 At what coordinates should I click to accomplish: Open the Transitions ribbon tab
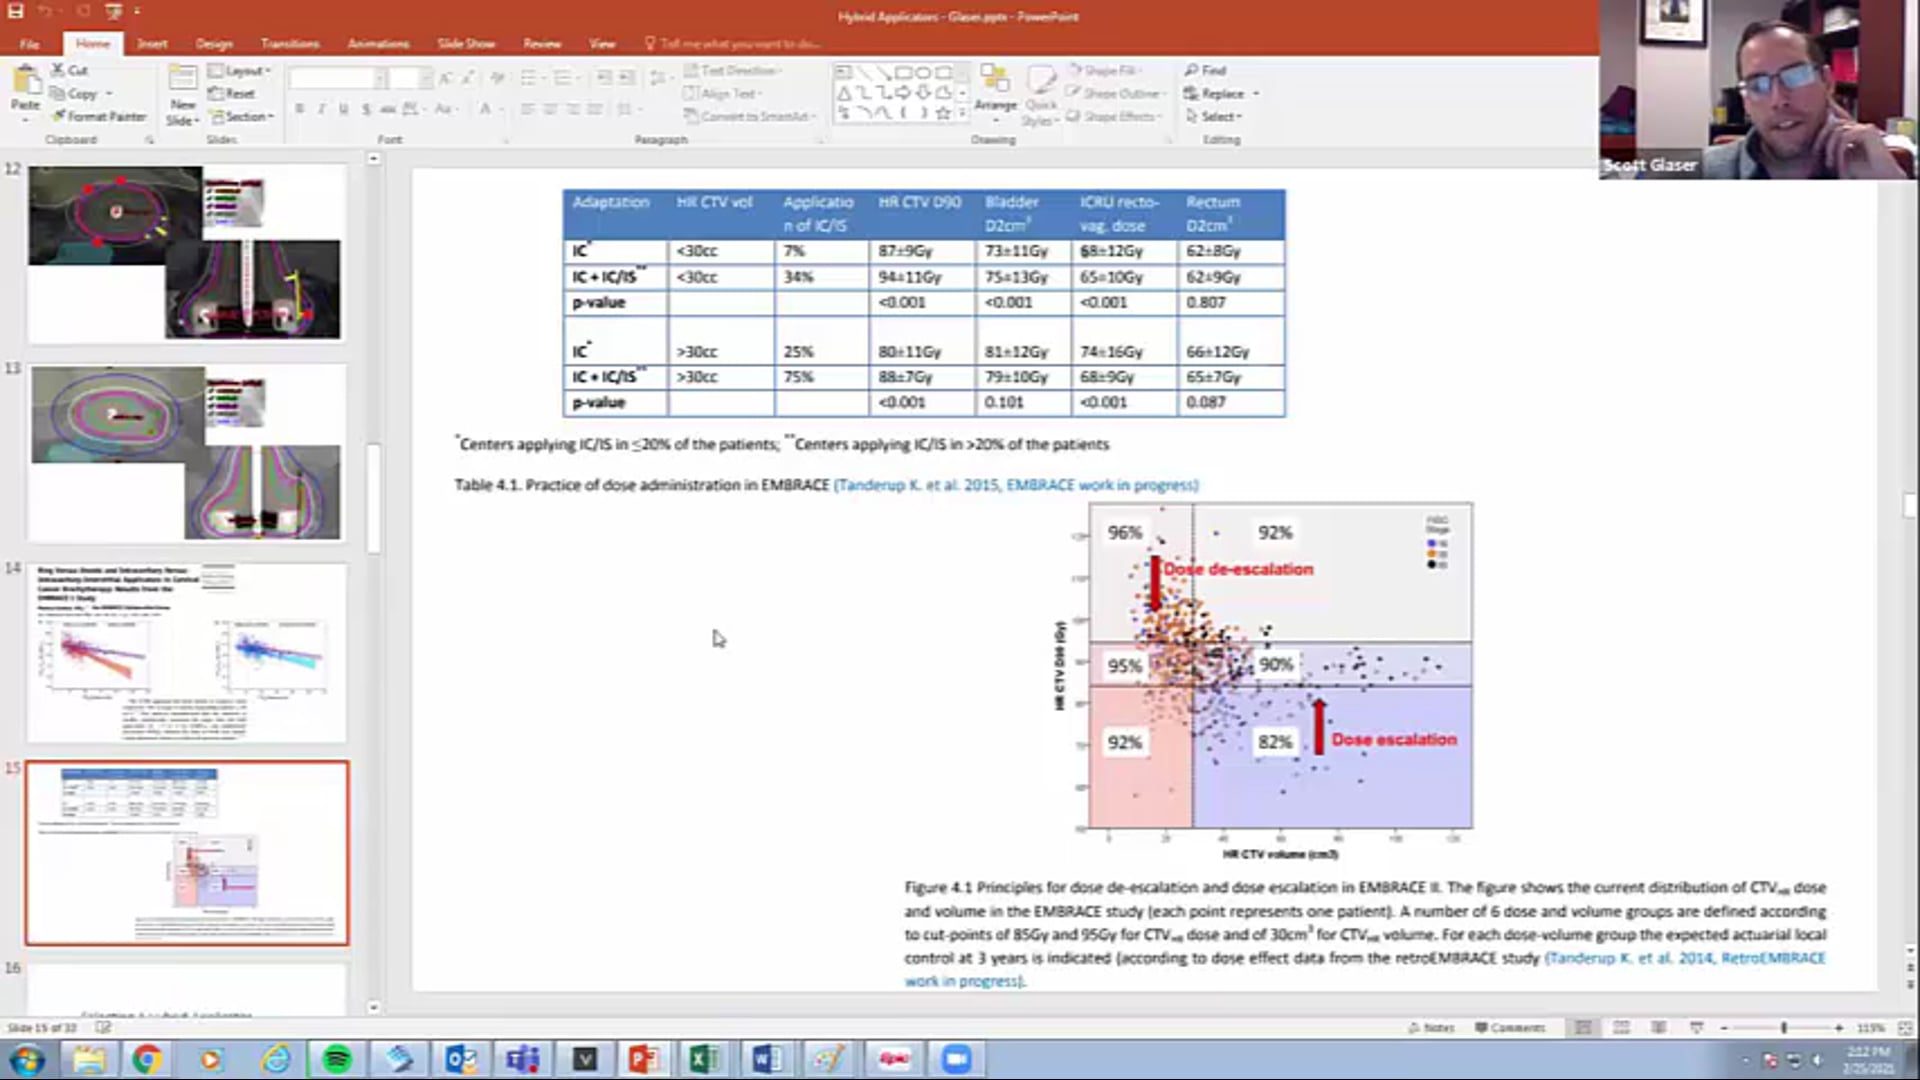tap(290, 43)
